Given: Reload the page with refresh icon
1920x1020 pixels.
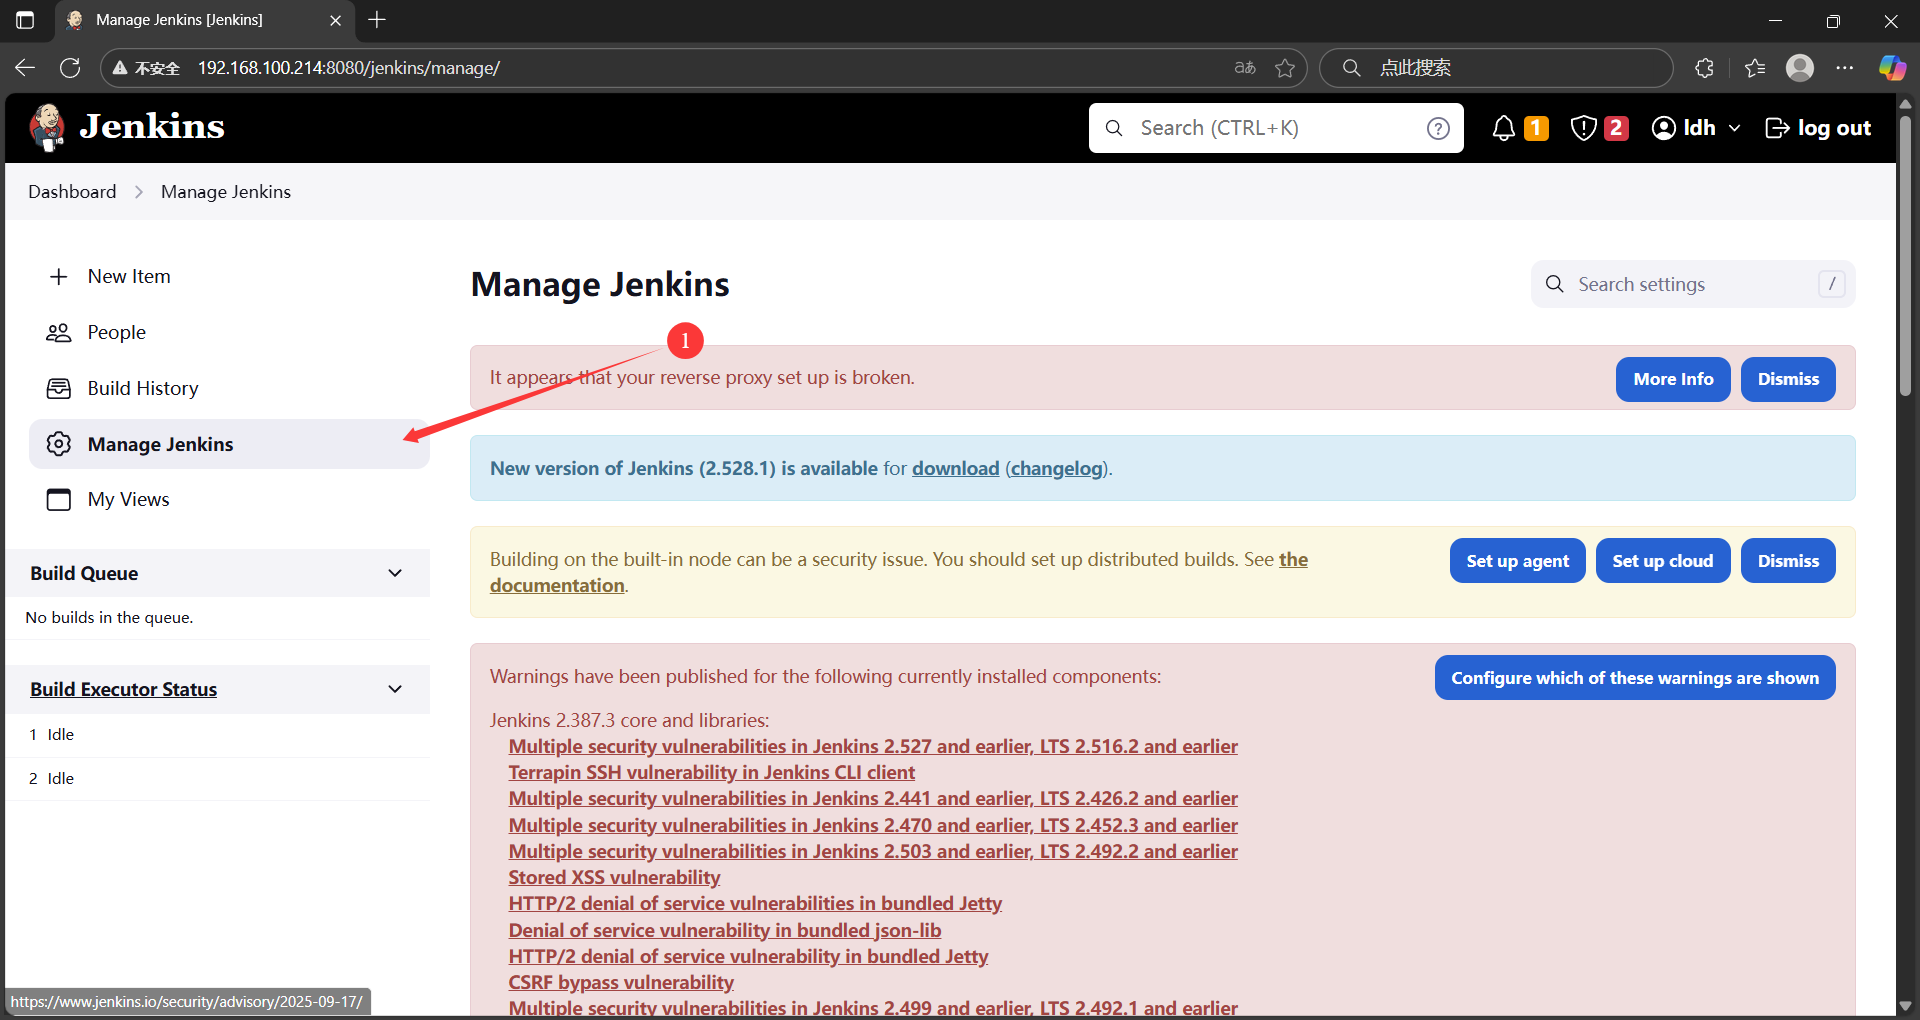Looking at the screenshot, I should pyautogui.click(x=70, y=68).
